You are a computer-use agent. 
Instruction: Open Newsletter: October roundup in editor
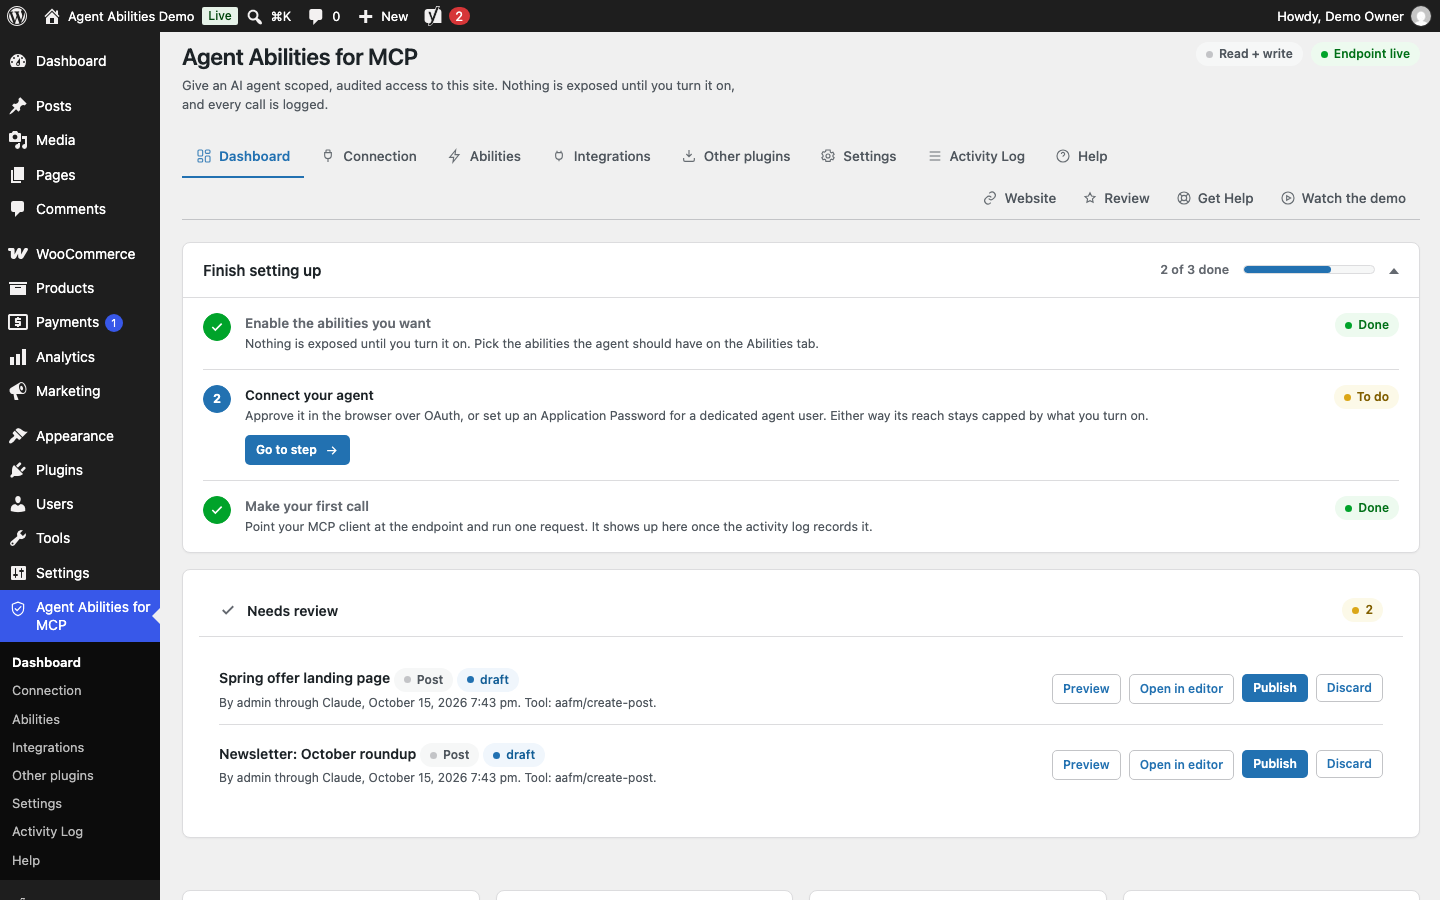click(x=1181, y=765)
